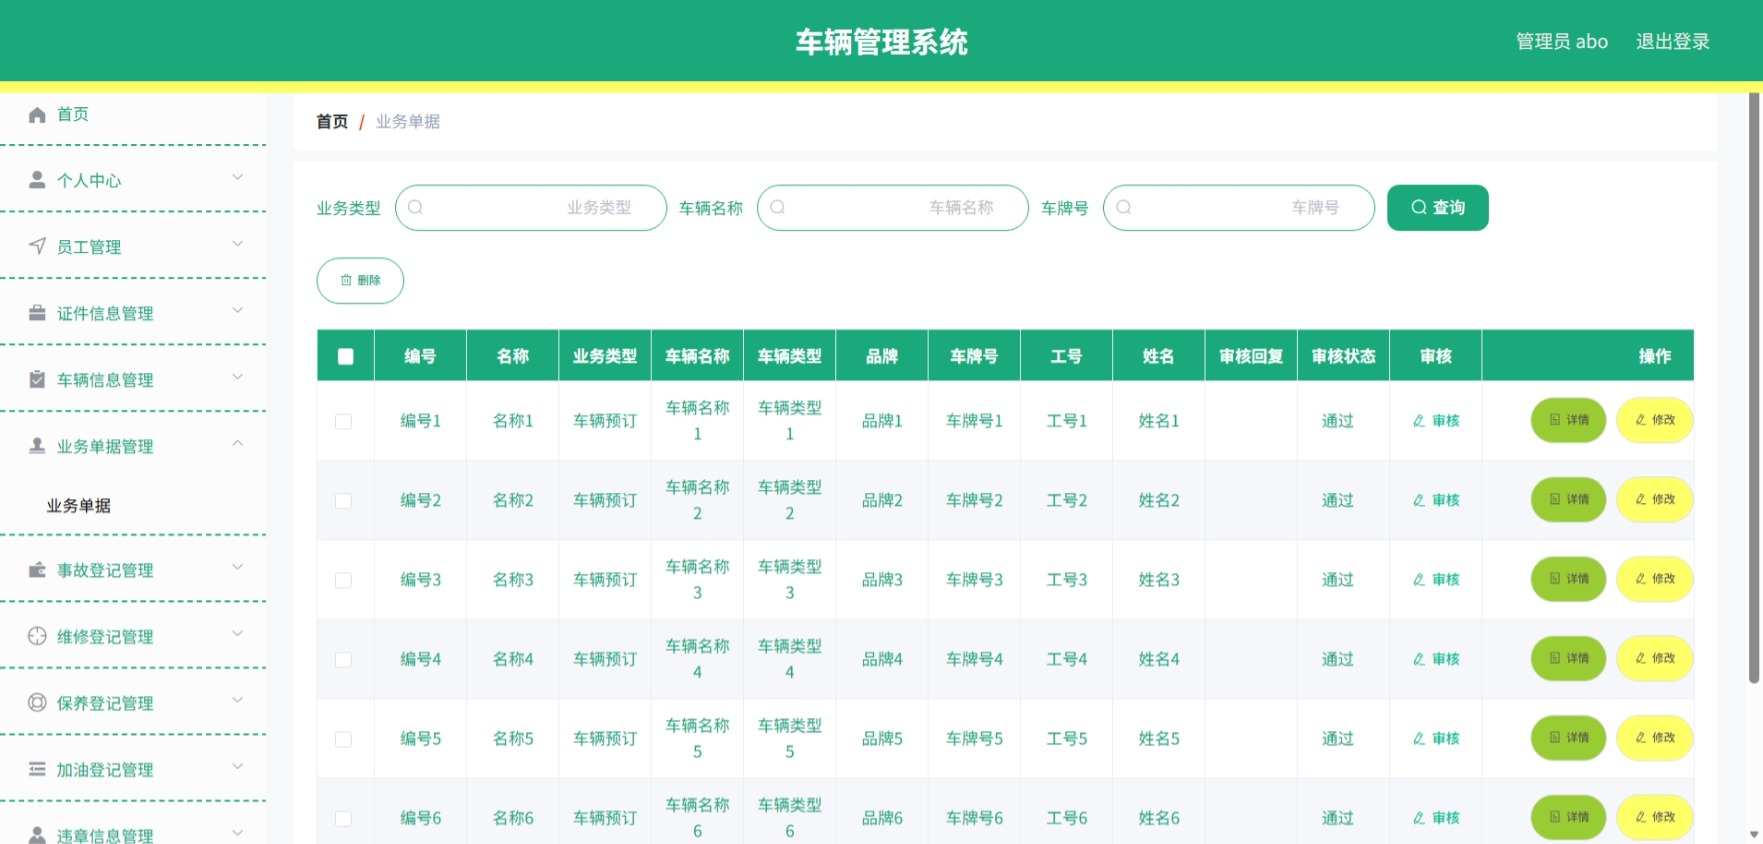
Task: Tick the select-all checkbox in table header
Action: click(346, 356)
